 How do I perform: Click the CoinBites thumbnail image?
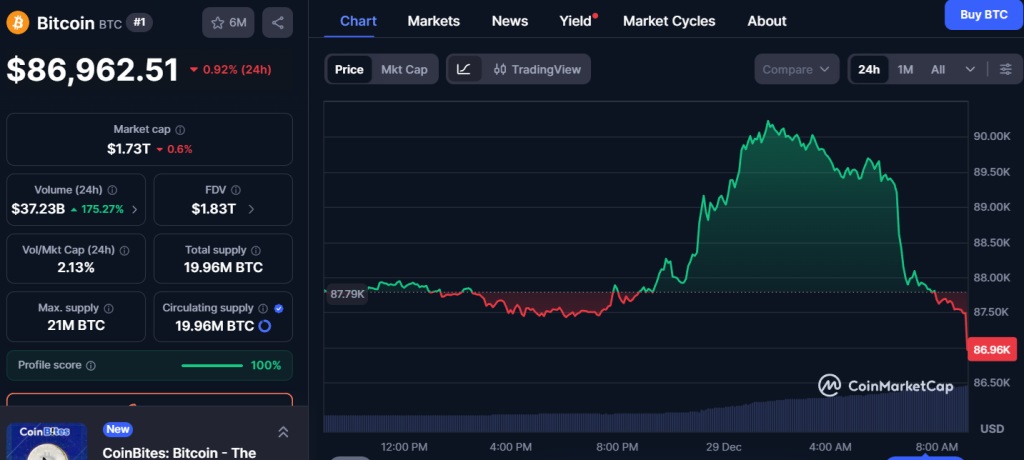pos(46,442)
